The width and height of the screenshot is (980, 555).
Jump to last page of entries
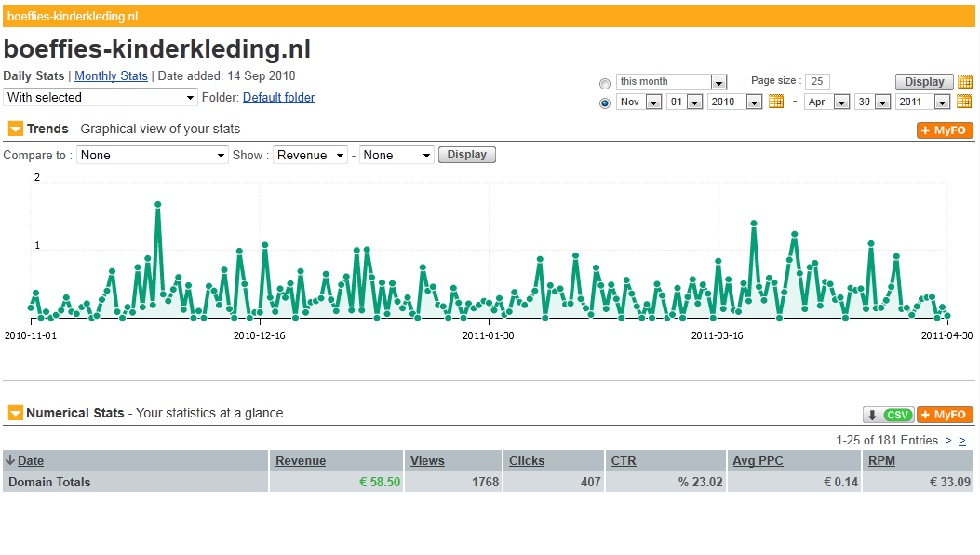point(962,441)
